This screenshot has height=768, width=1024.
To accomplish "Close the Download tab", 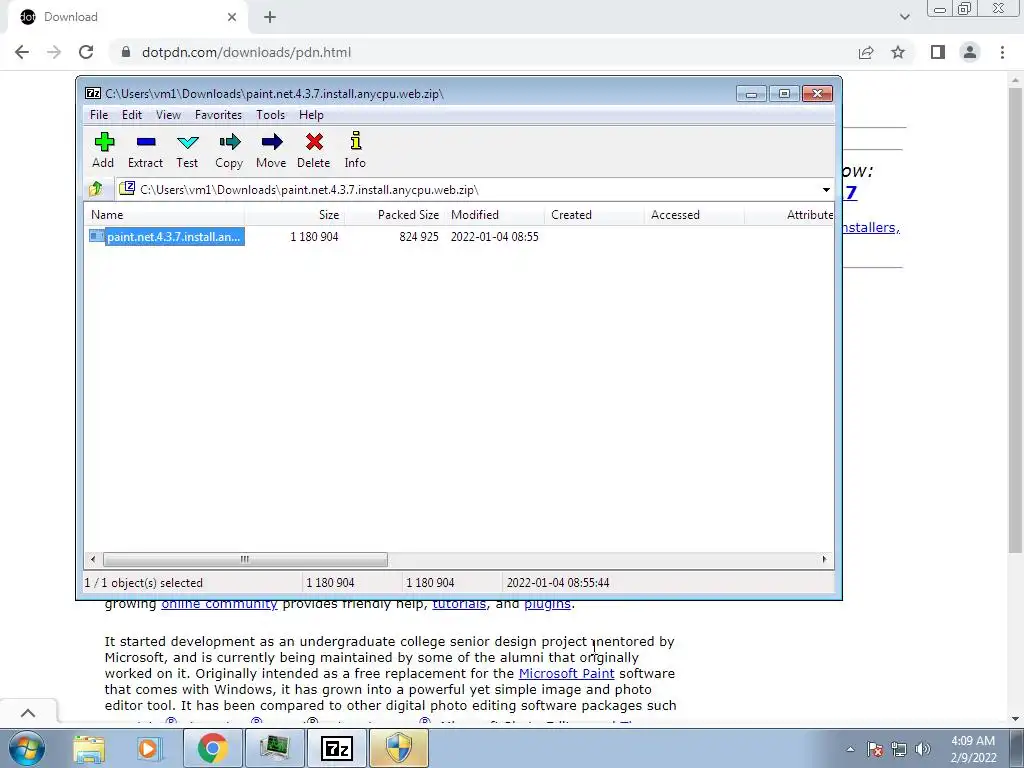I will 232,17.
